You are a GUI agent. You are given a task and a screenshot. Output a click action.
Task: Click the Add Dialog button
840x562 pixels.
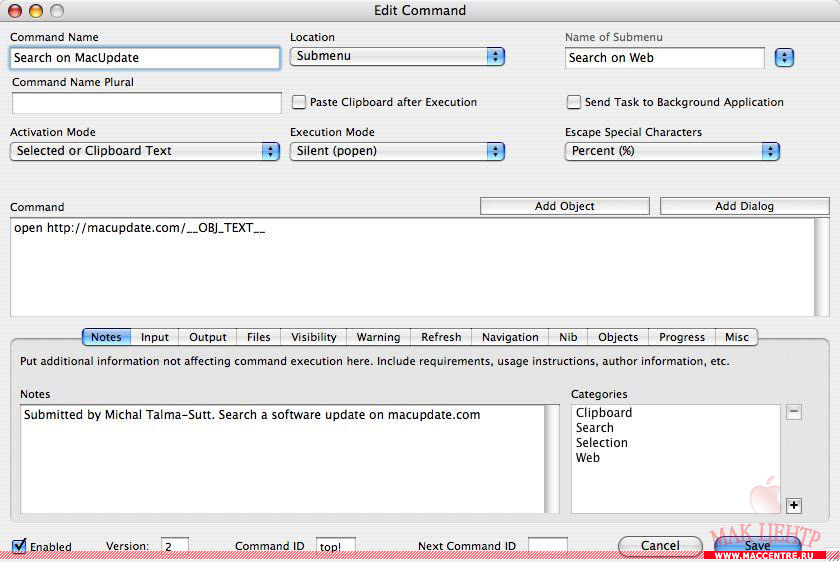click(x=745, y=206)
